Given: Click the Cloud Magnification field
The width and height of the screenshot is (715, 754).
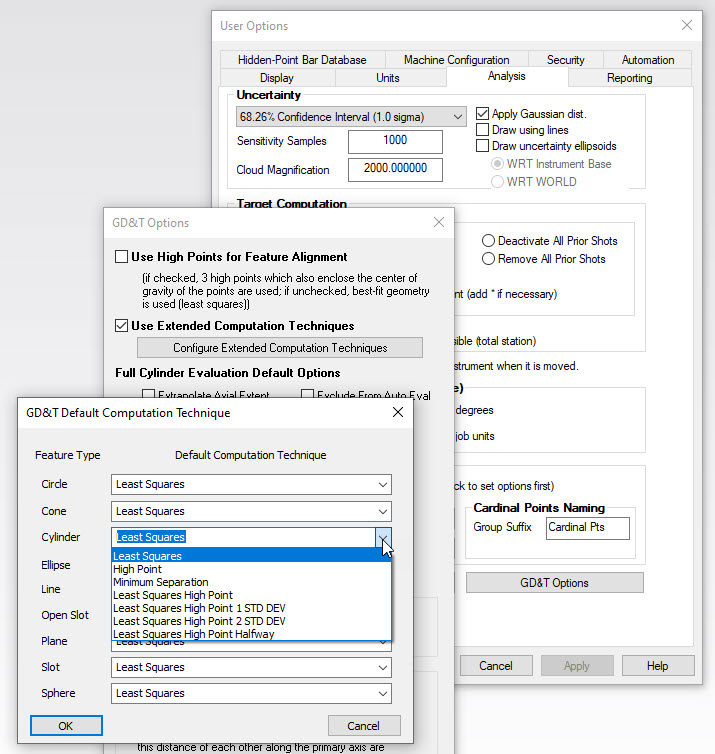Looking at the screenshot, I should [395, 170].
